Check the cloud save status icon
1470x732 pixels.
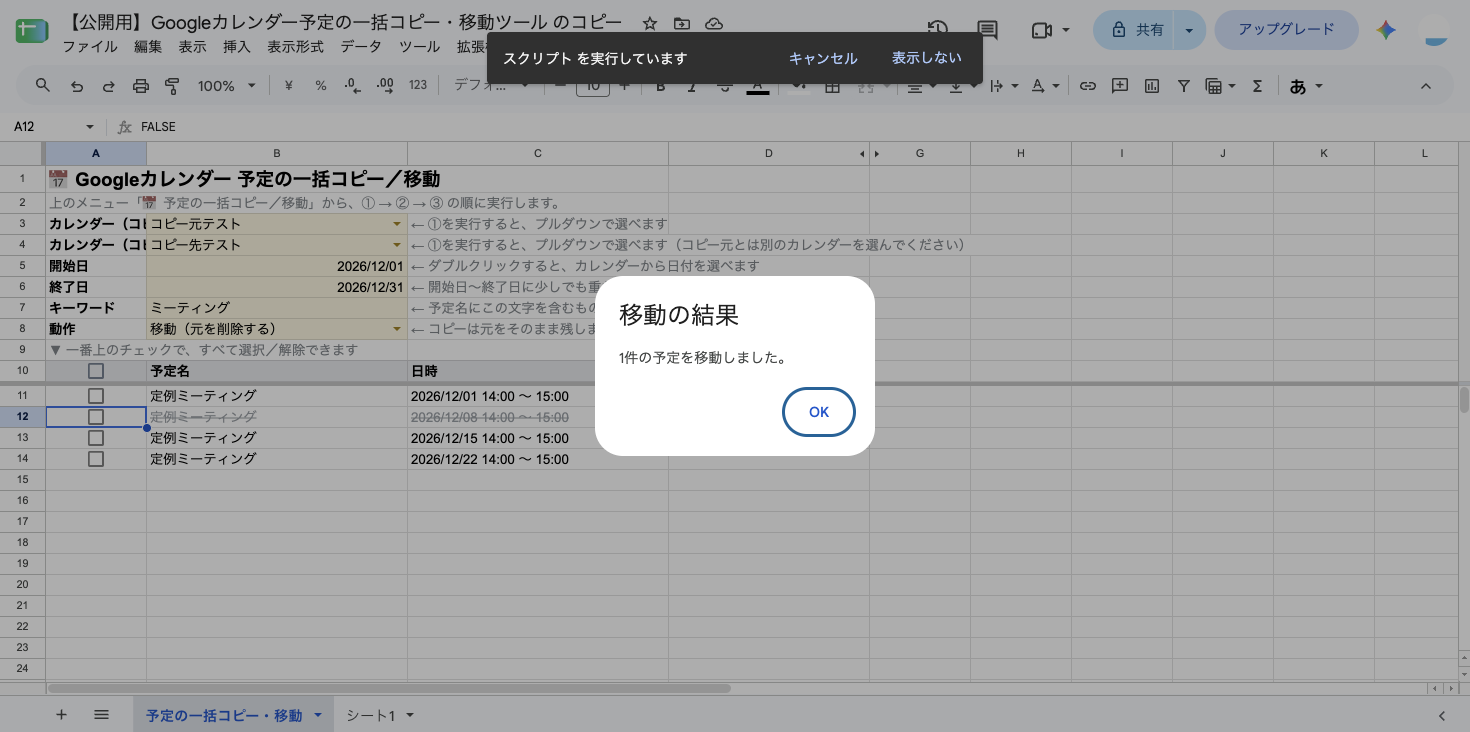[x=714, y=23]
